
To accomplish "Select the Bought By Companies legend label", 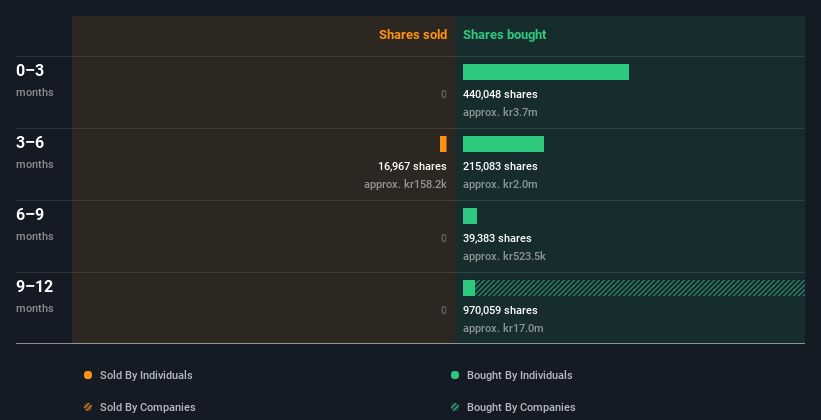I will 521,407.
